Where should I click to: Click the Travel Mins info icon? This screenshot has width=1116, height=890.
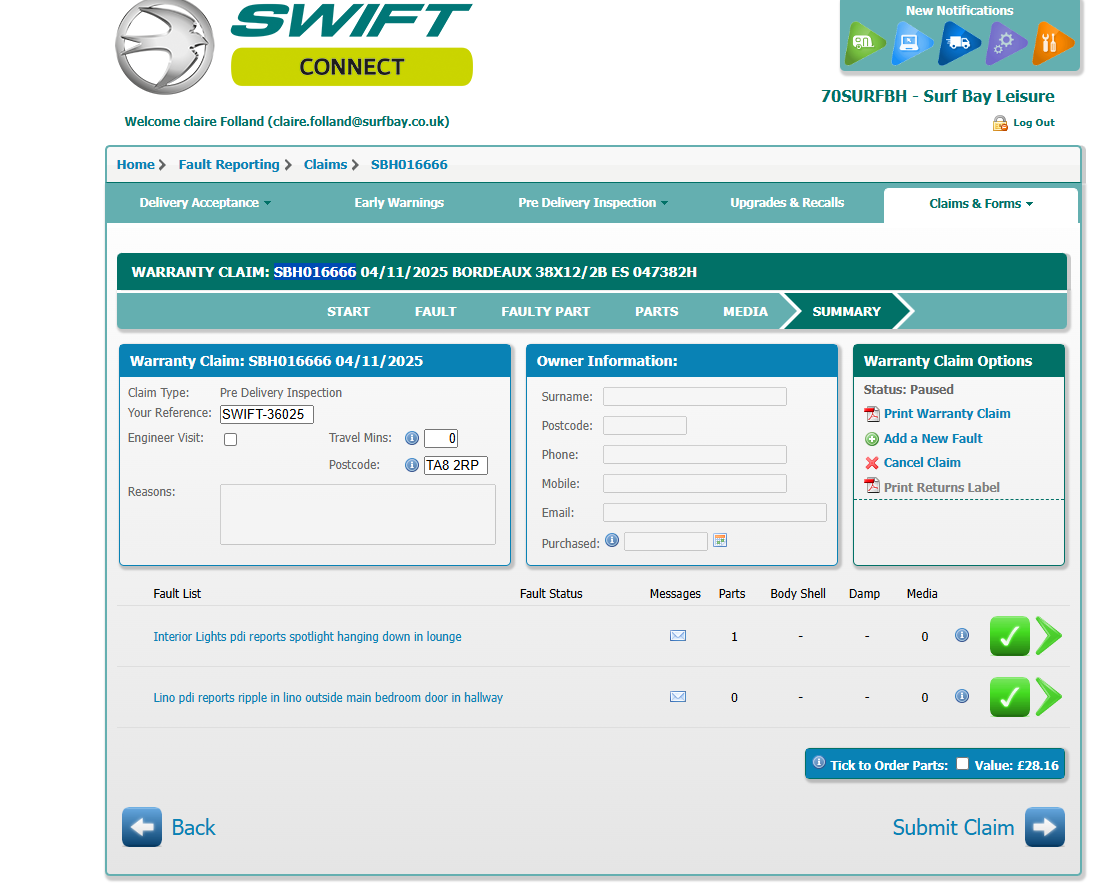(x=411, y=438)
